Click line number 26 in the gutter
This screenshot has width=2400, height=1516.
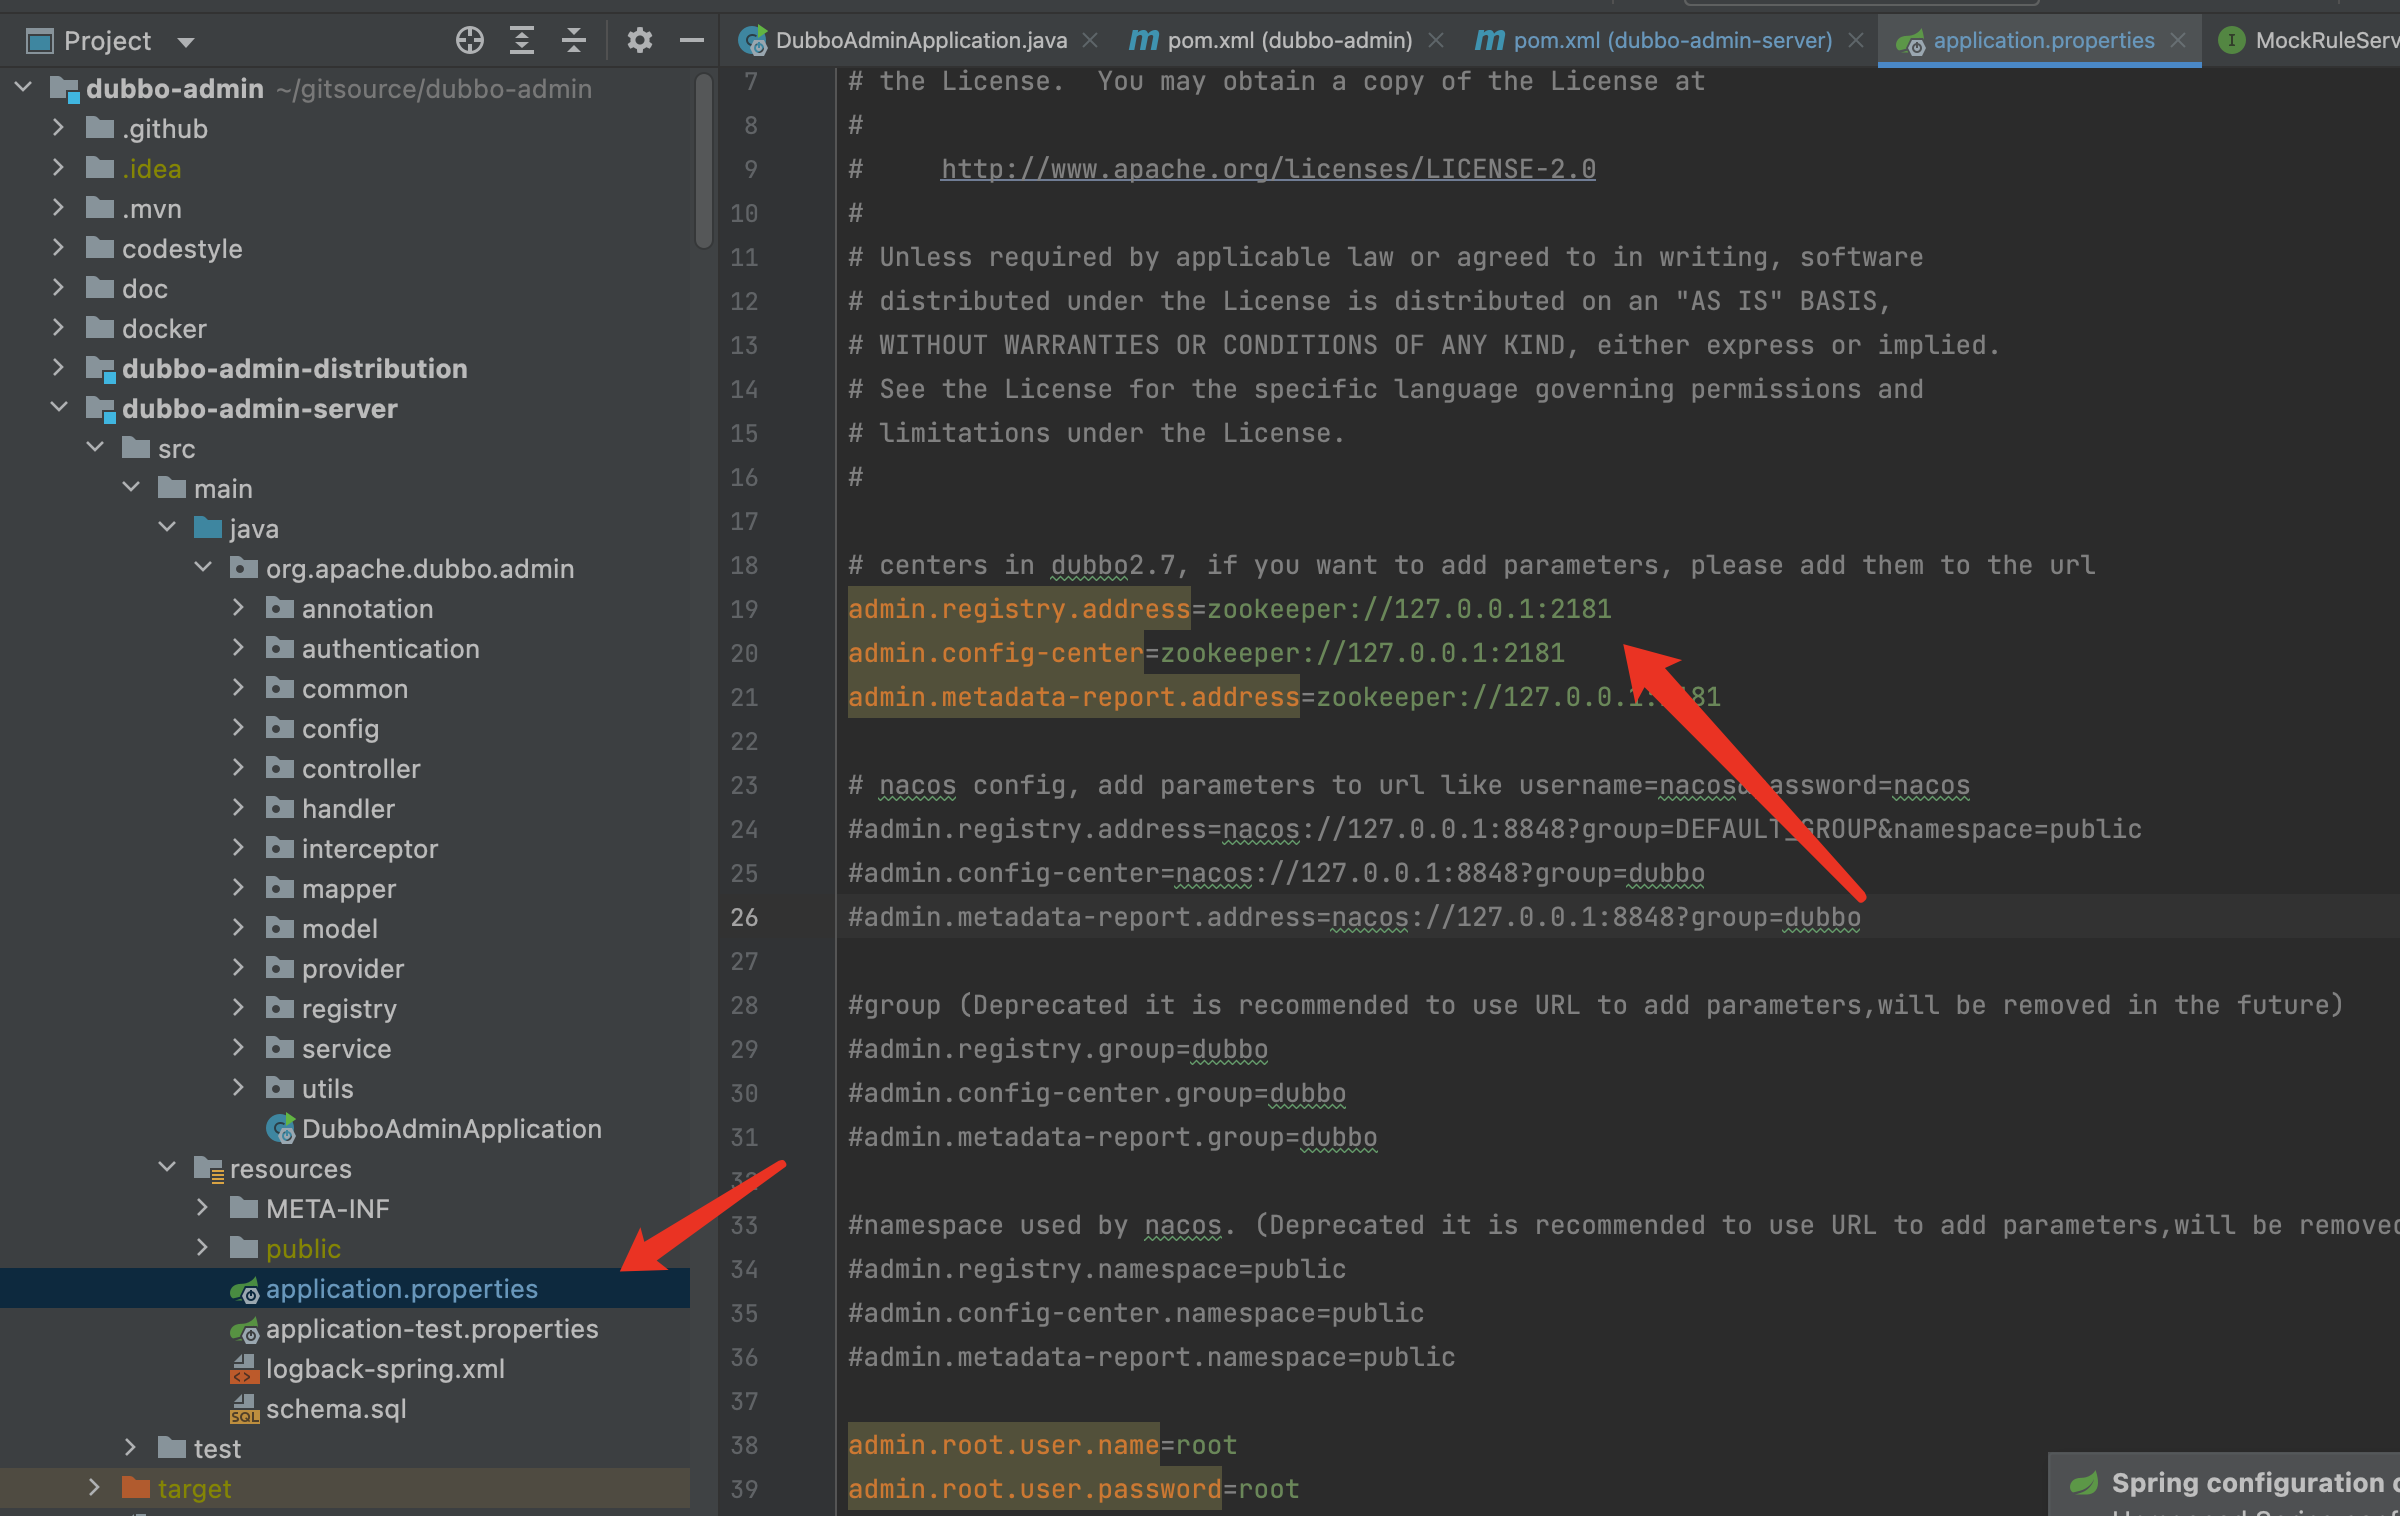coord(744,916)
